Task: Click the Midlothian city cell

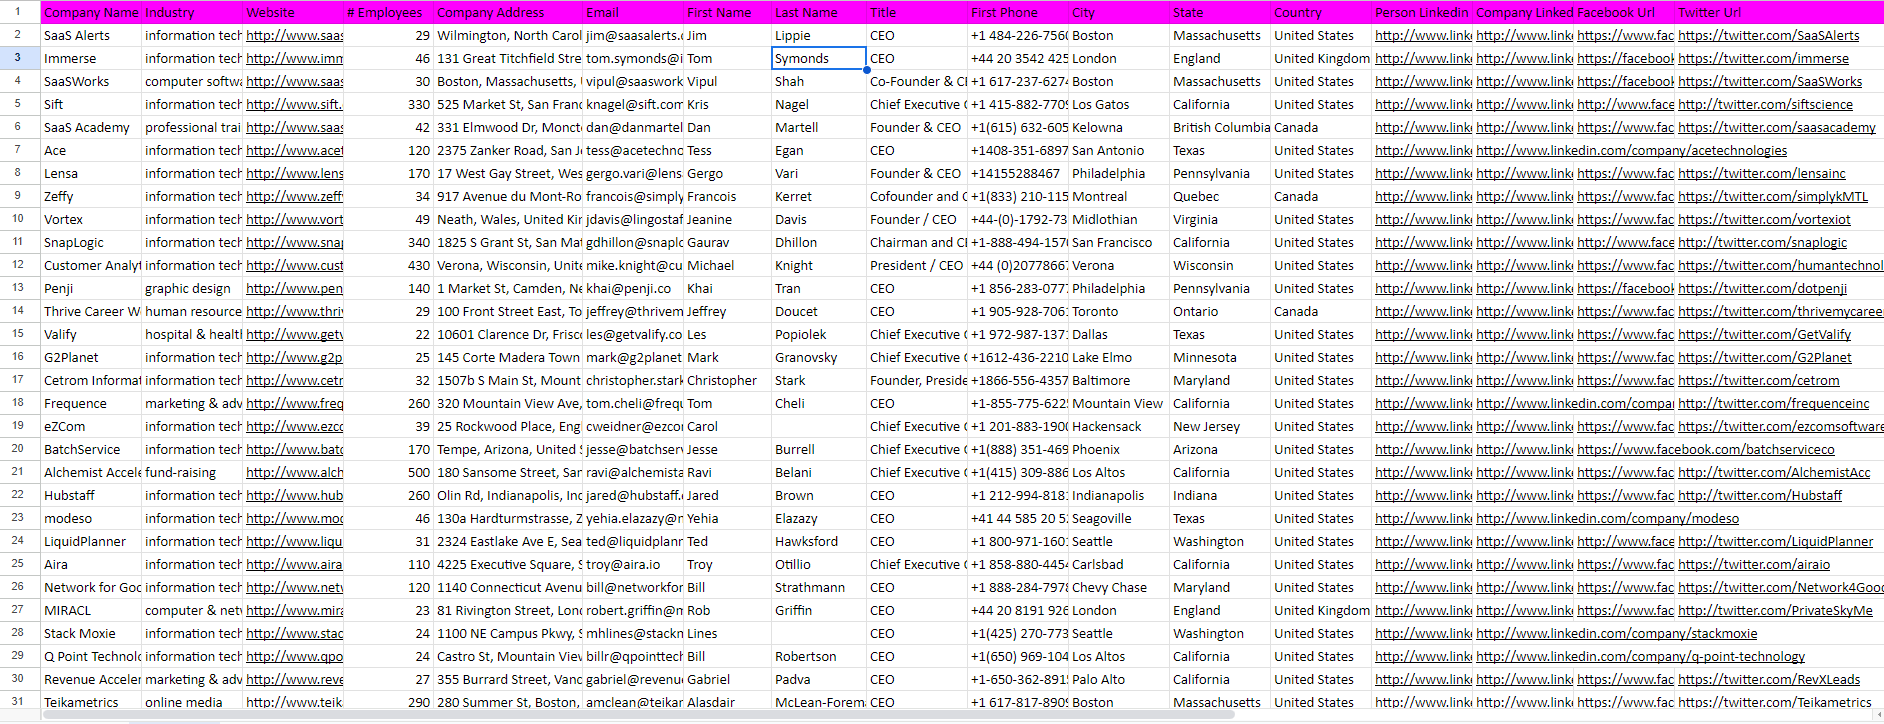Action: click(1119, 219)
